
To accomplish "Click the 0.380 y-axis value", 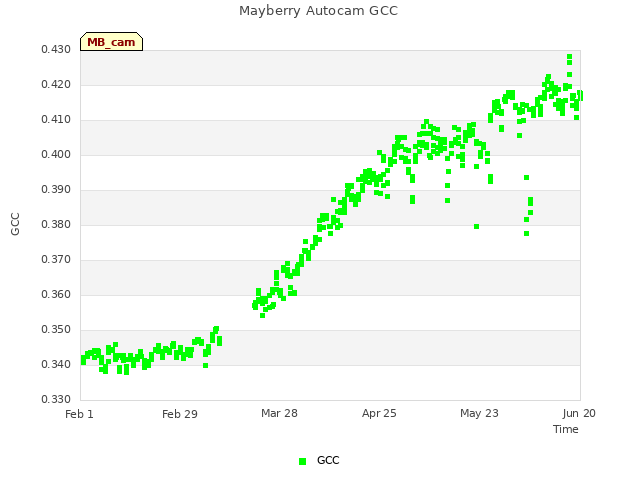I will (56, 224).
